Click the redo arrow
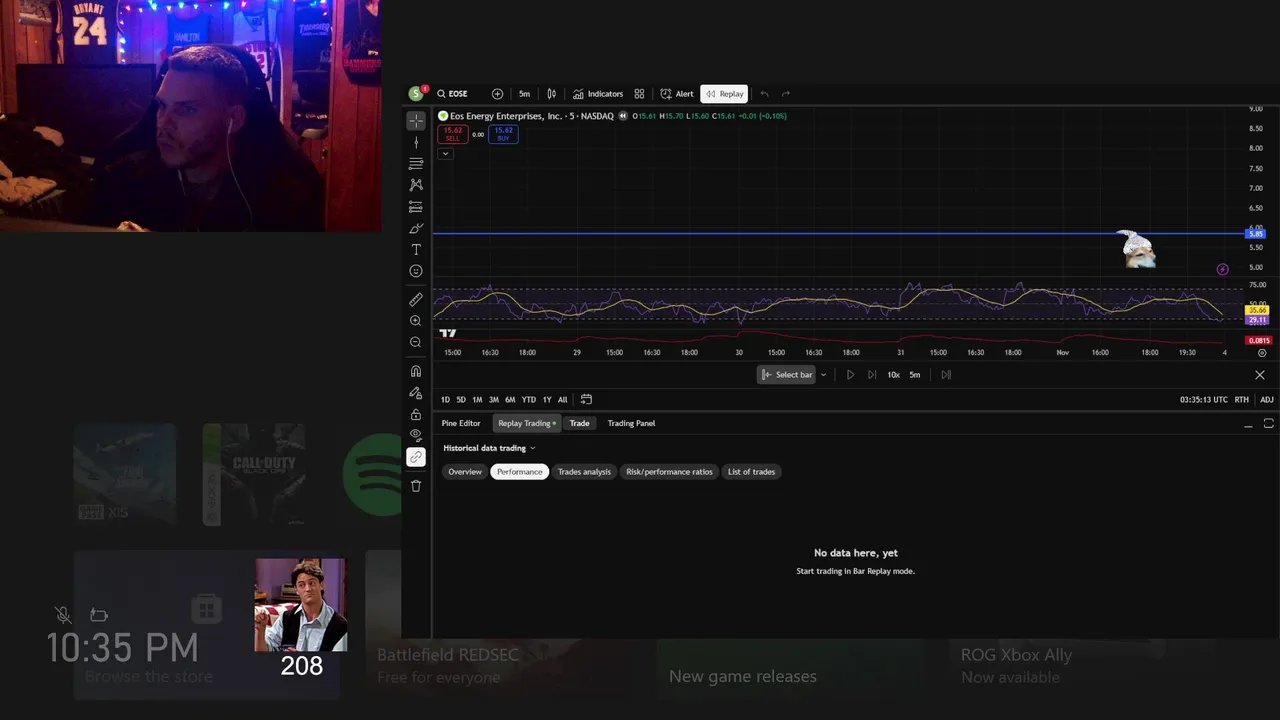The height and width of the screenshot is (720, 1280). (786, 94)
